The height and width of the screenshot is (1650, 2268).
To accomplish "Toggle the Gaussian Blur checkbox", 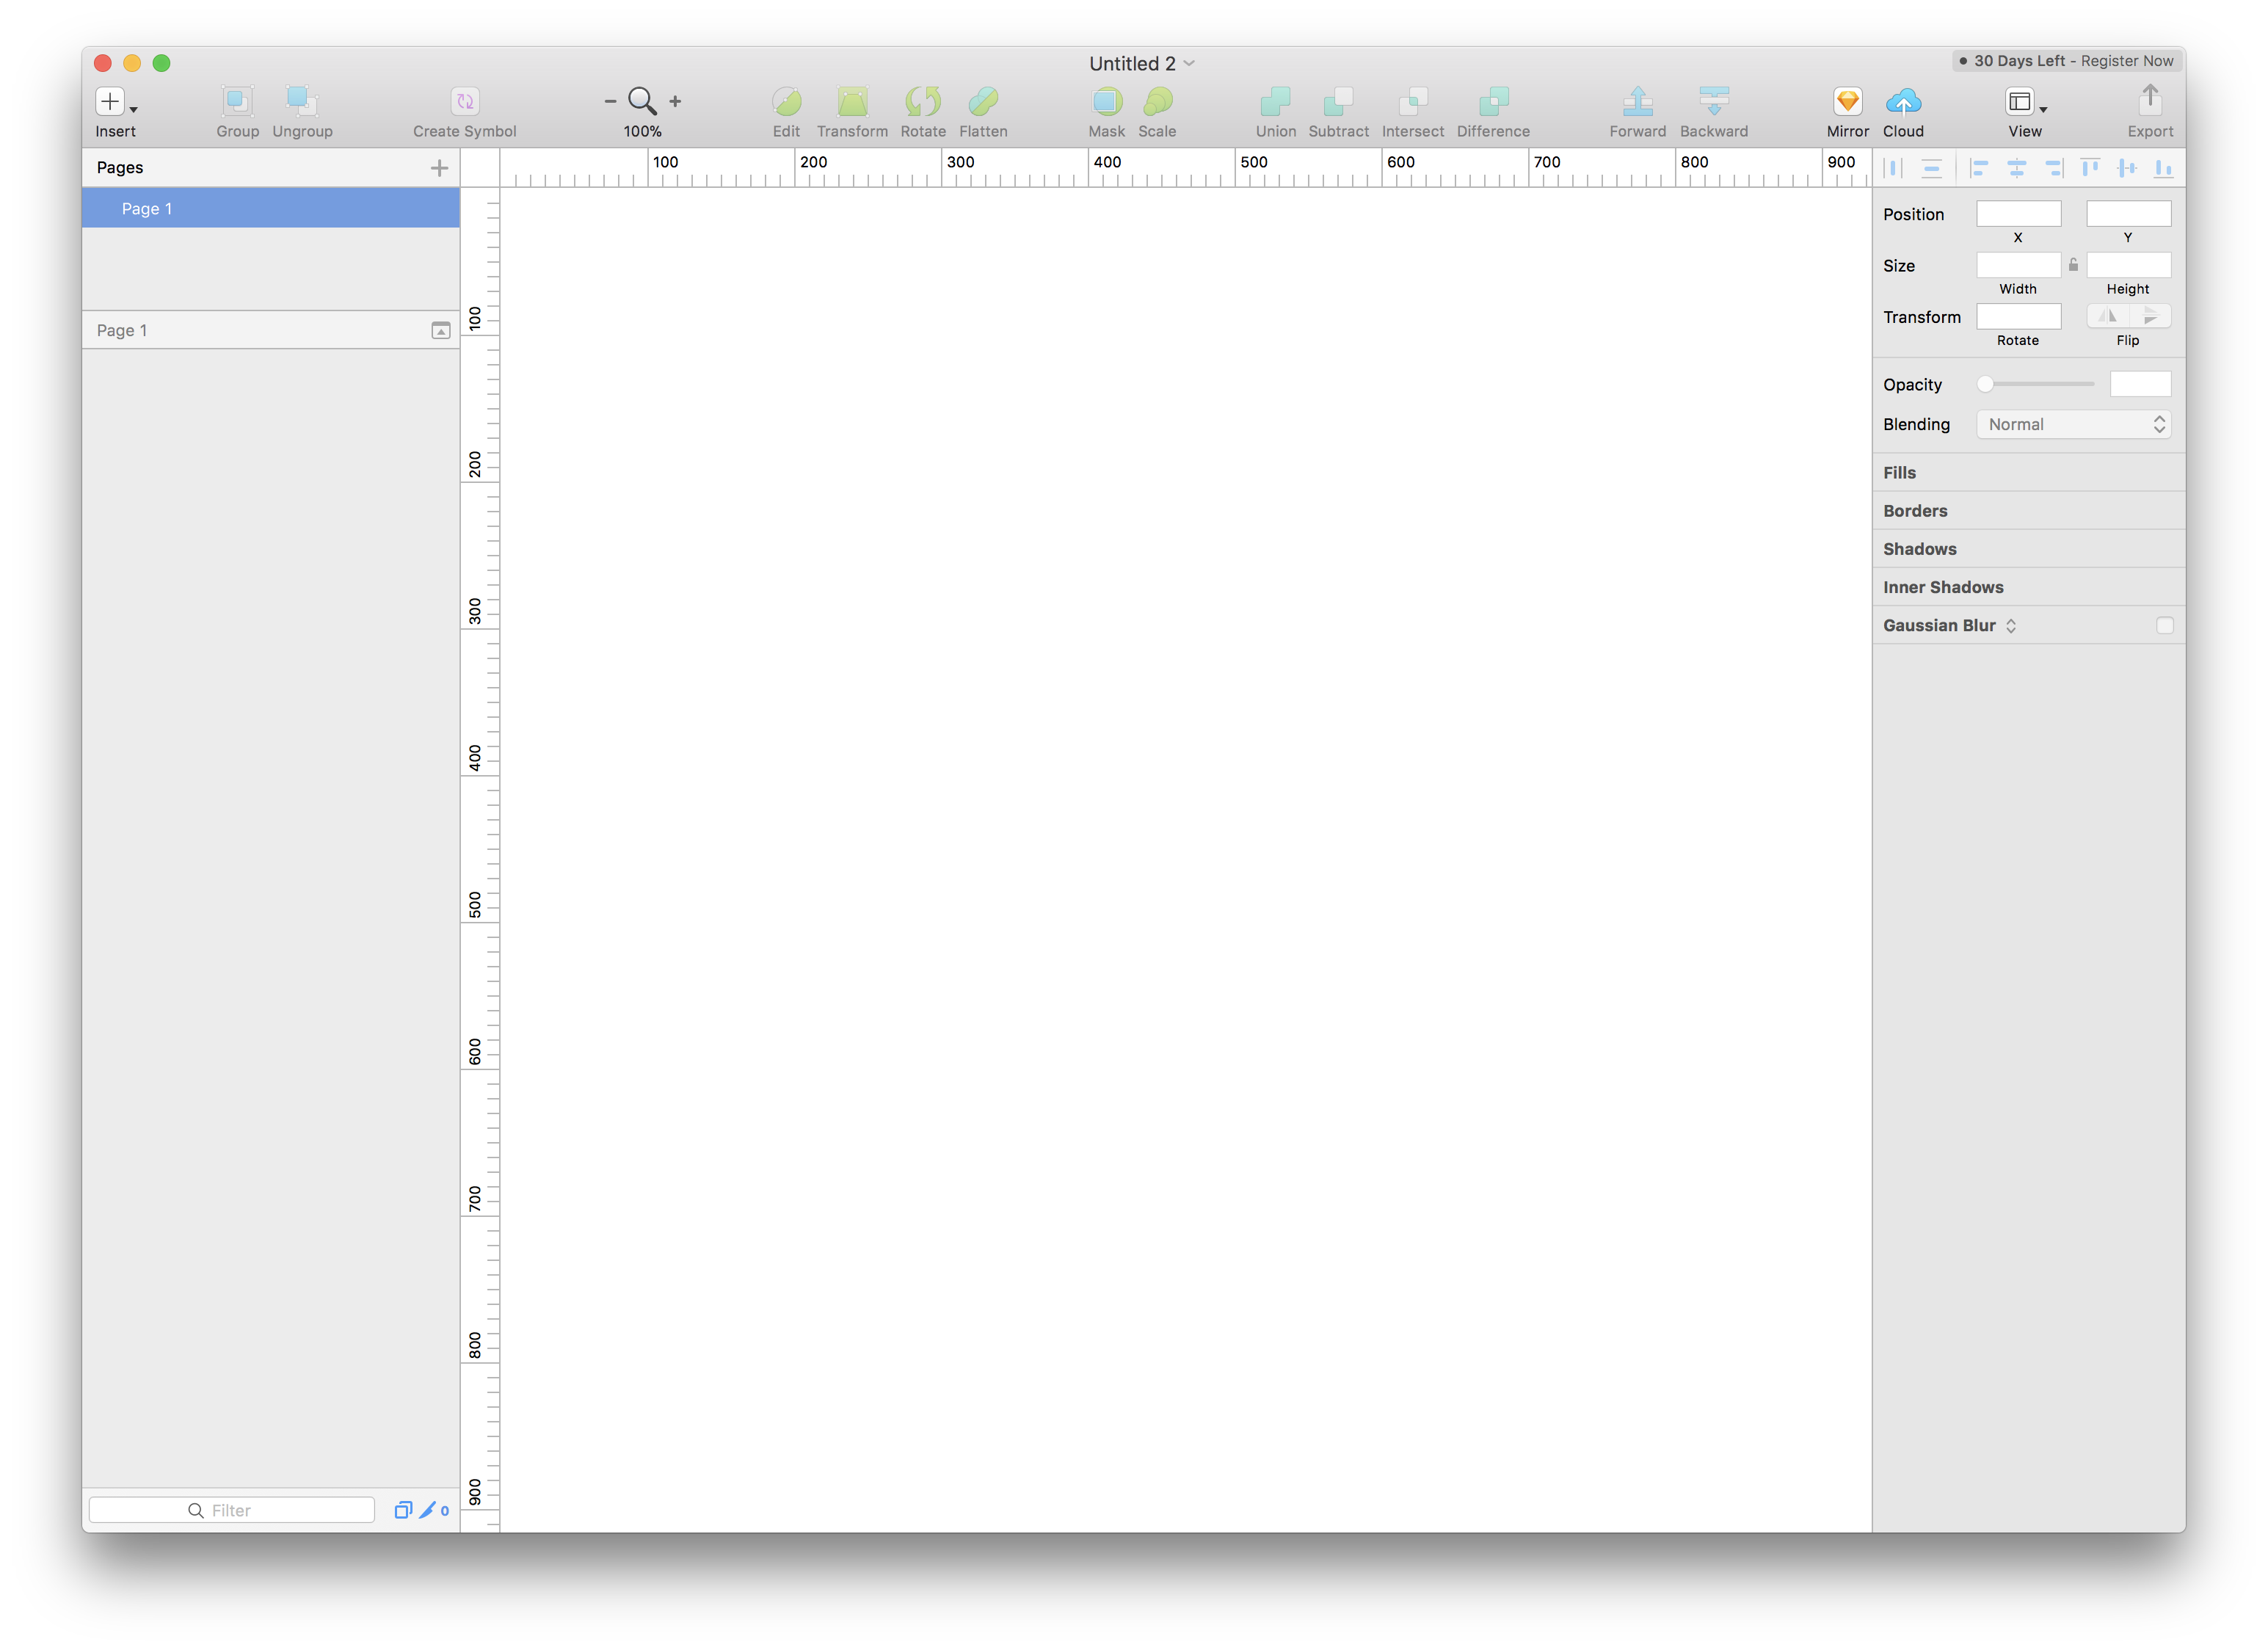I will point(2166,625).
